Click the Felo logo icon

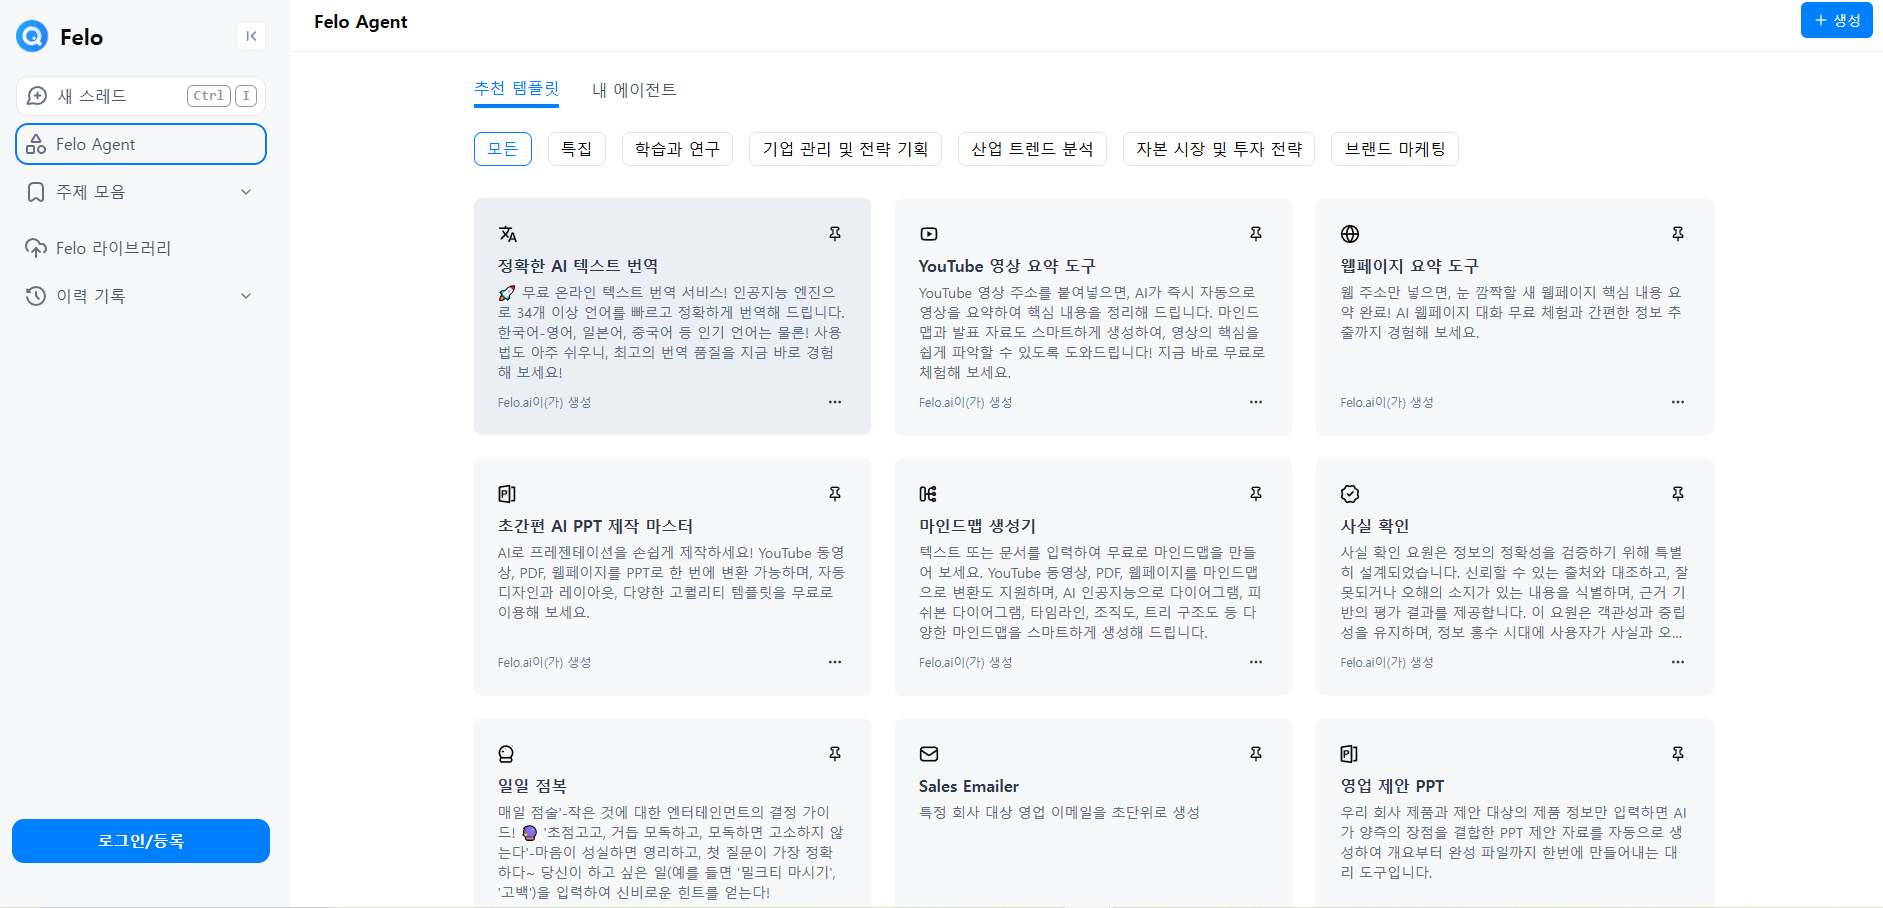pos(32,37)
